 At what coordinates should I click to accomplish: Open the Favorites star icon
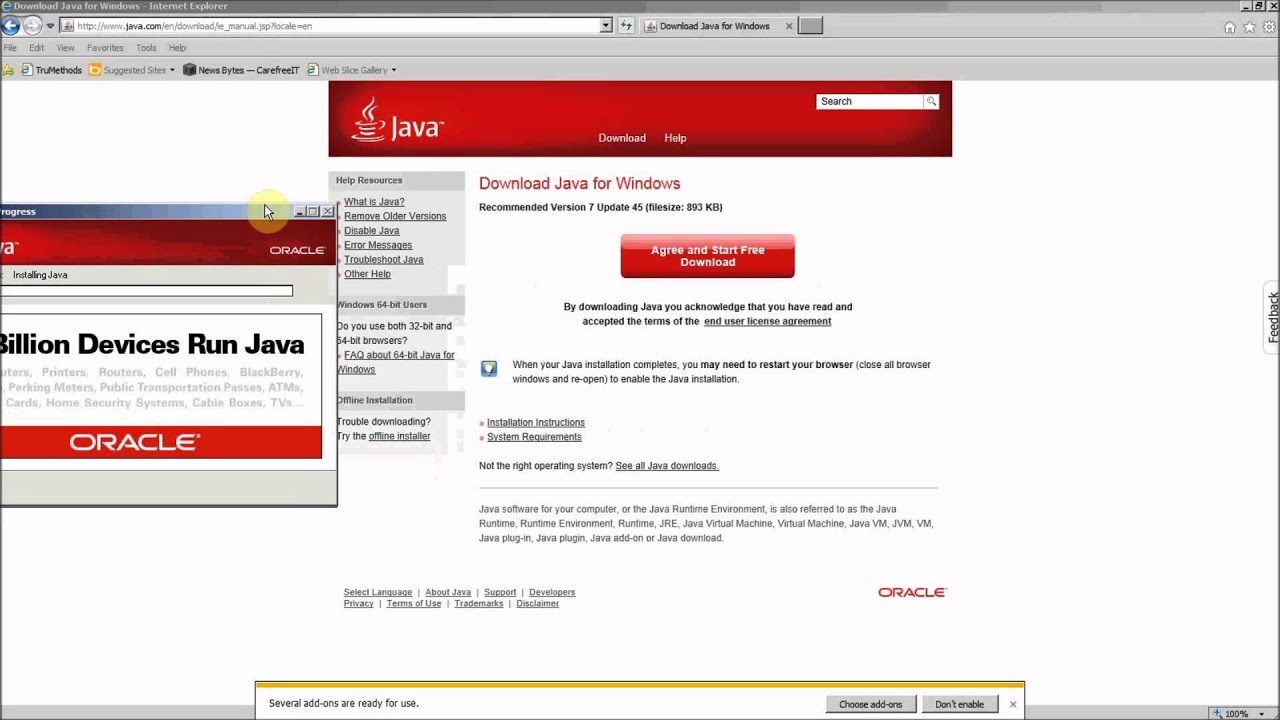tap(1249, 27)
